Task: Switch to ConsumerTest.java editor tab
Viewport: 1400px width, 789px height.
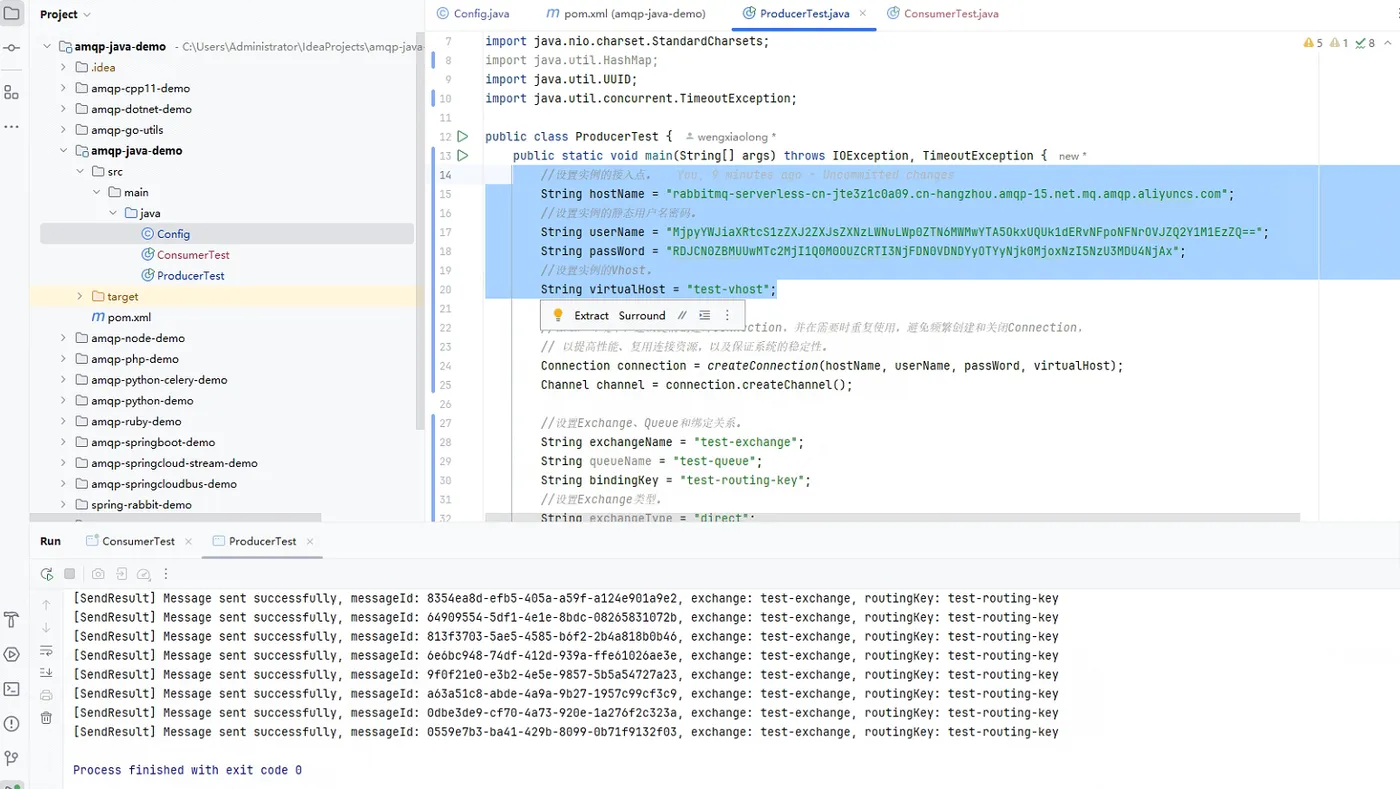Action: [942, 14]
